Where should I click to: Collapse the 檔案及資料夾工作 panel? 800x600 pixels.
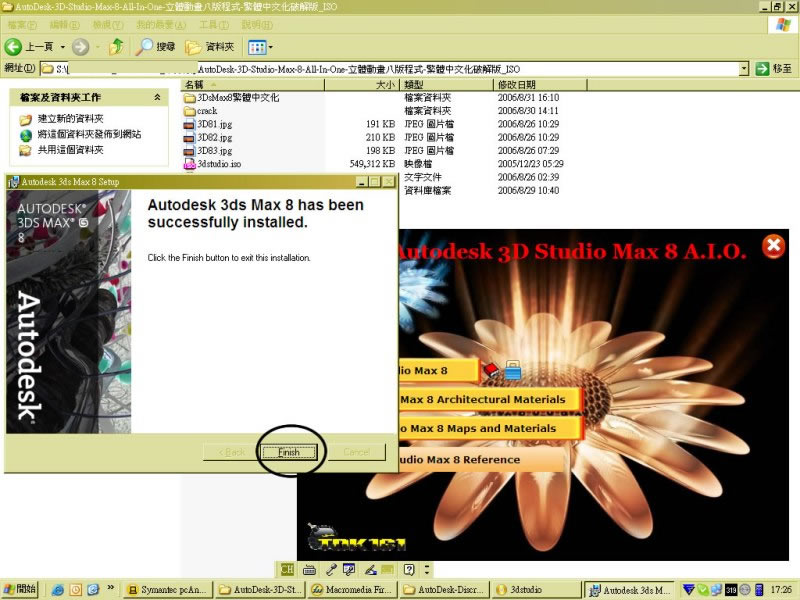[157, 97]
